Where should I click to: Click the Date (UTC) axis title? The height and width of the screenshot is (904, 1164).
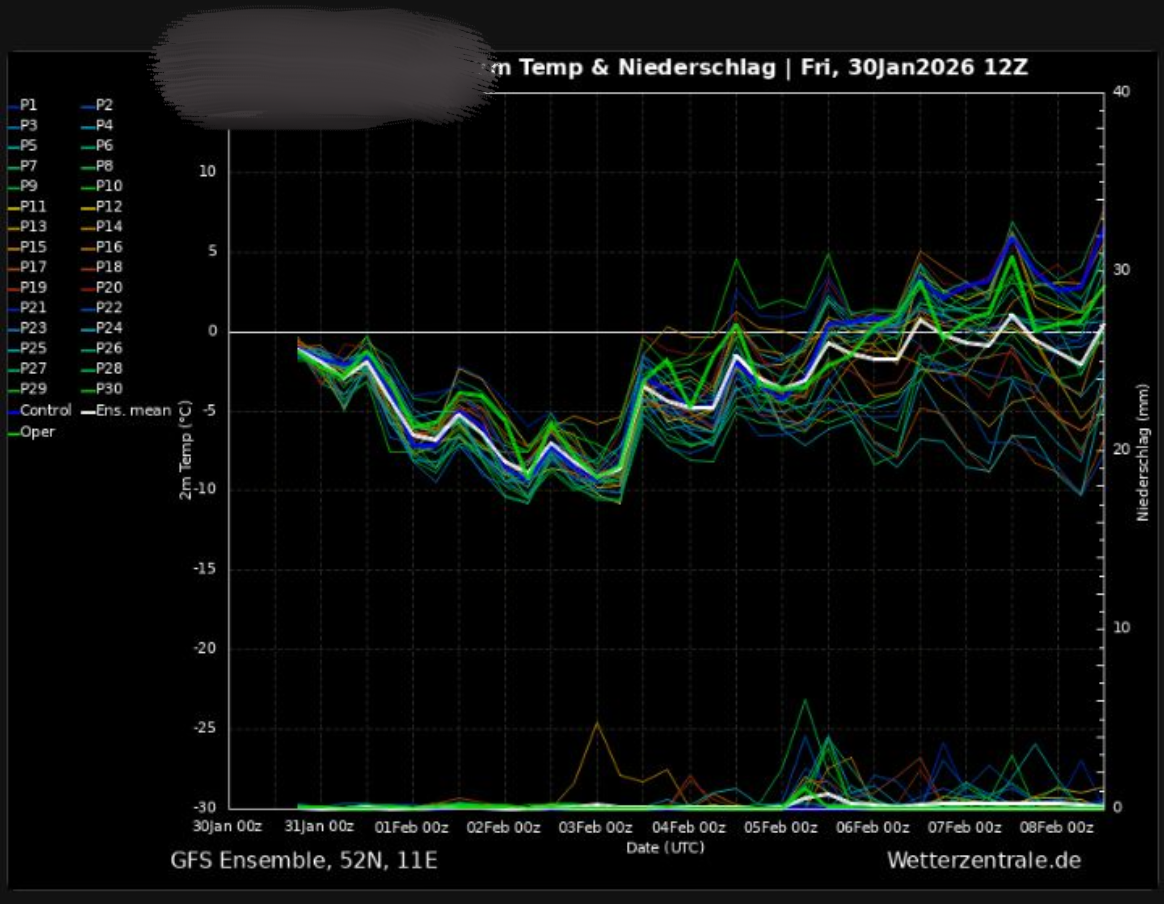click(x=664, y=848)
